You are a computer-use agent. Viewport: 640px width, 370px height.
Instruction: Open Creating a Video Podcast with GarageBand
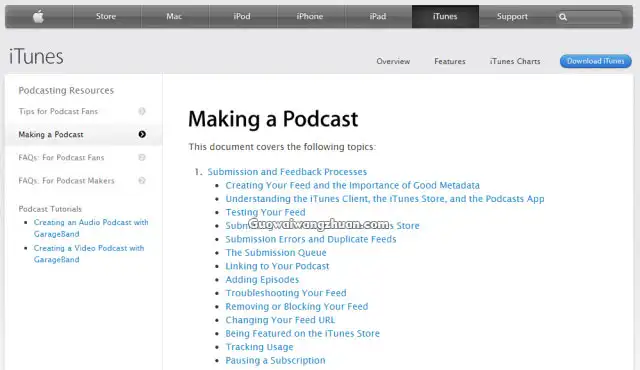tap(89, 254)
